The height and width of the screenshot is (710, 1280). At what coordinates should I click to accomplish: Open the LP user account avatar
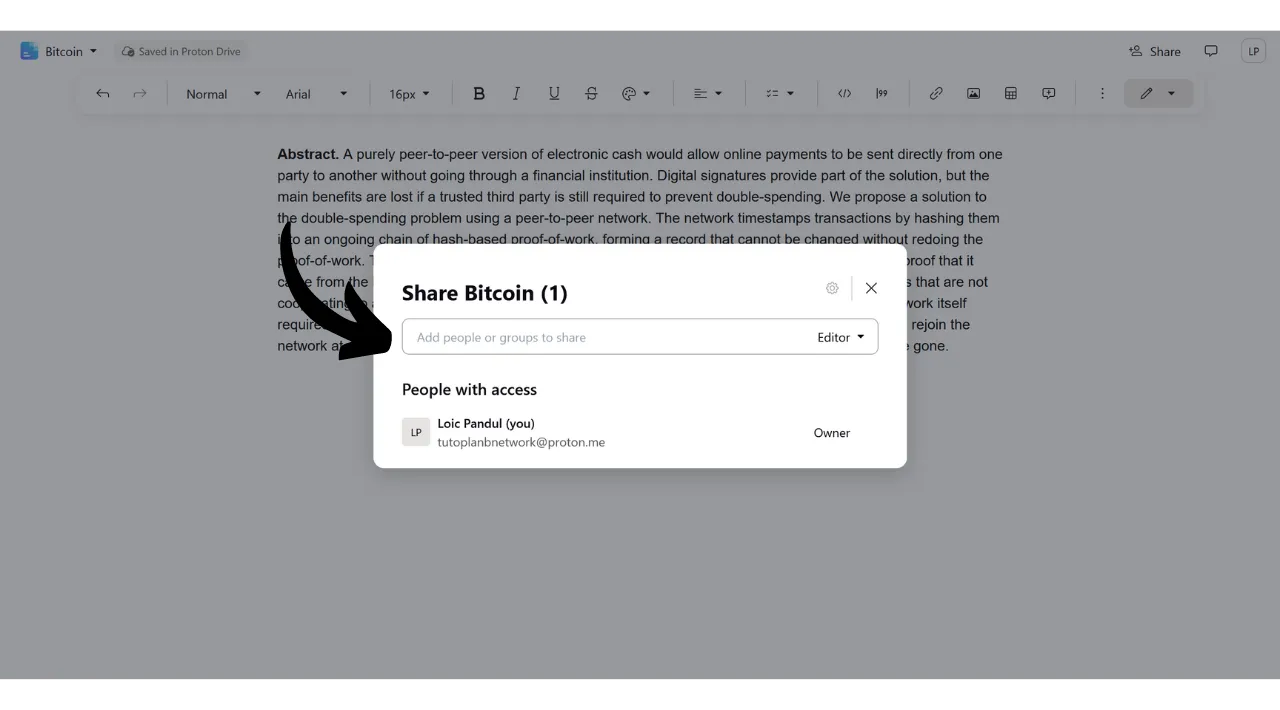tap(1254, 51)
